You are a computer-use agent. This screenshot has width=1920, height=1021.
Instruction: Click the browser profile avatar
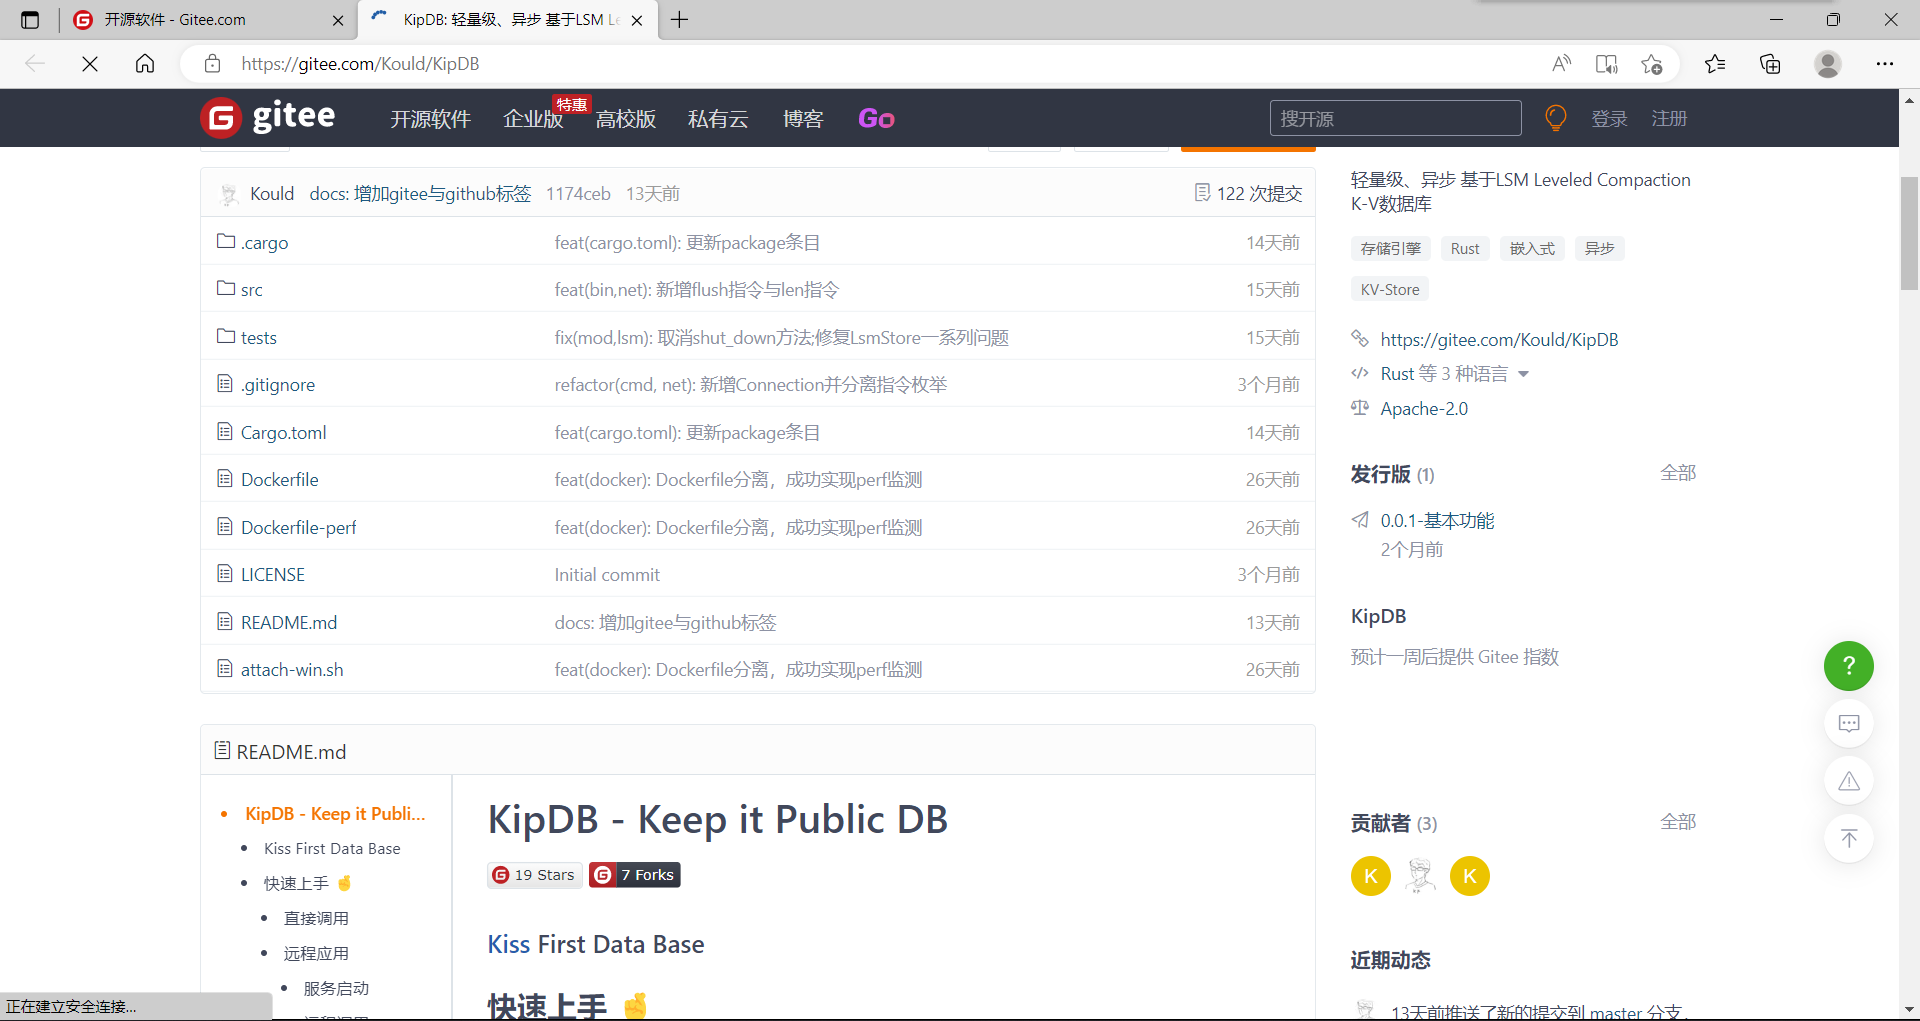(x=1828, y=64)
